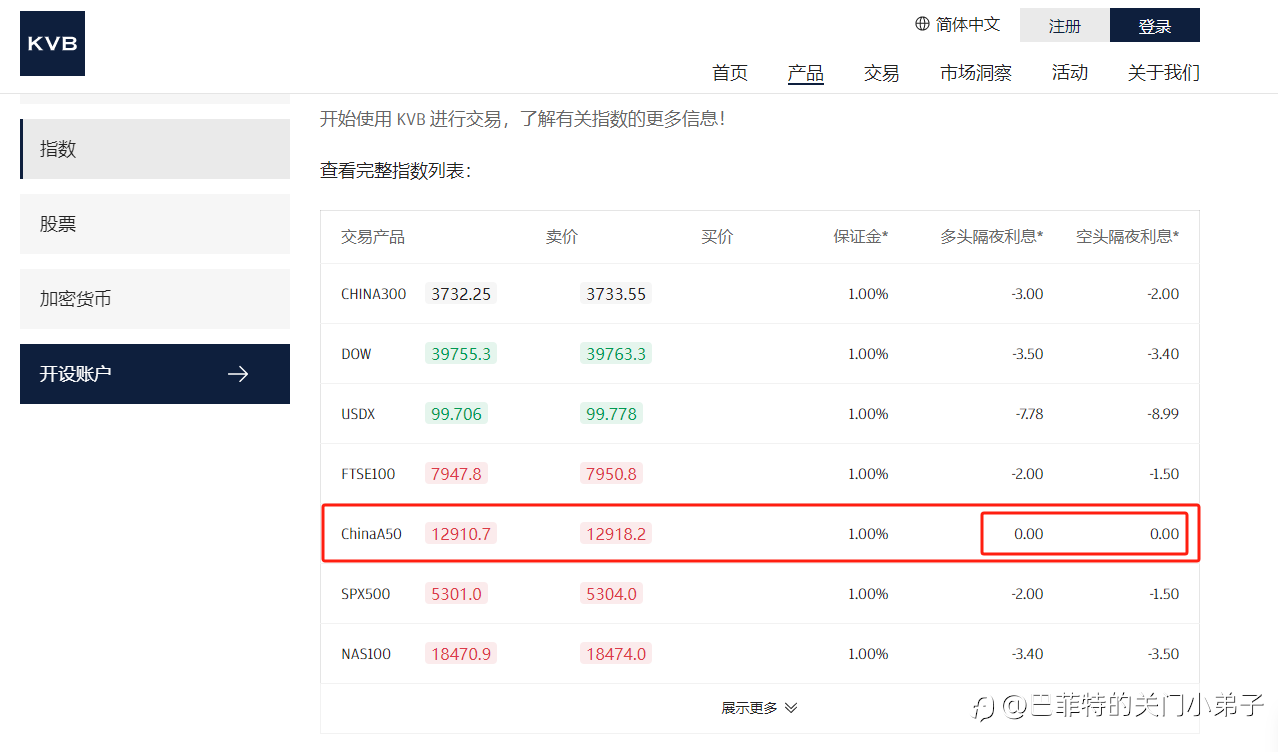Click USDX long swap value -7.78
Viewport: 1278px width, 752px height.
click(1027, 414)
